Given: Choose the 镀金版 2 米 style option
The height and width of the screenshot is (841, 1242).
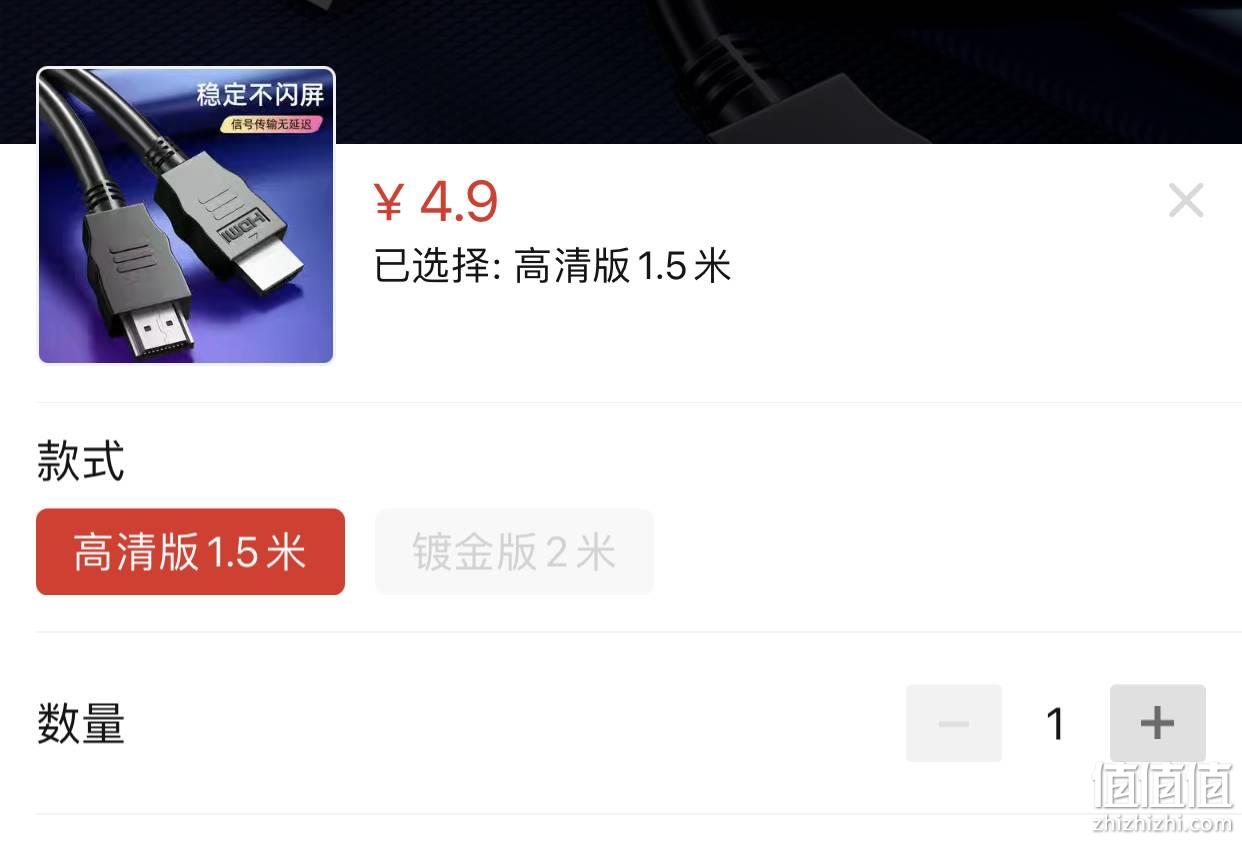Looking at the screenshot, I should click(514, 552).
